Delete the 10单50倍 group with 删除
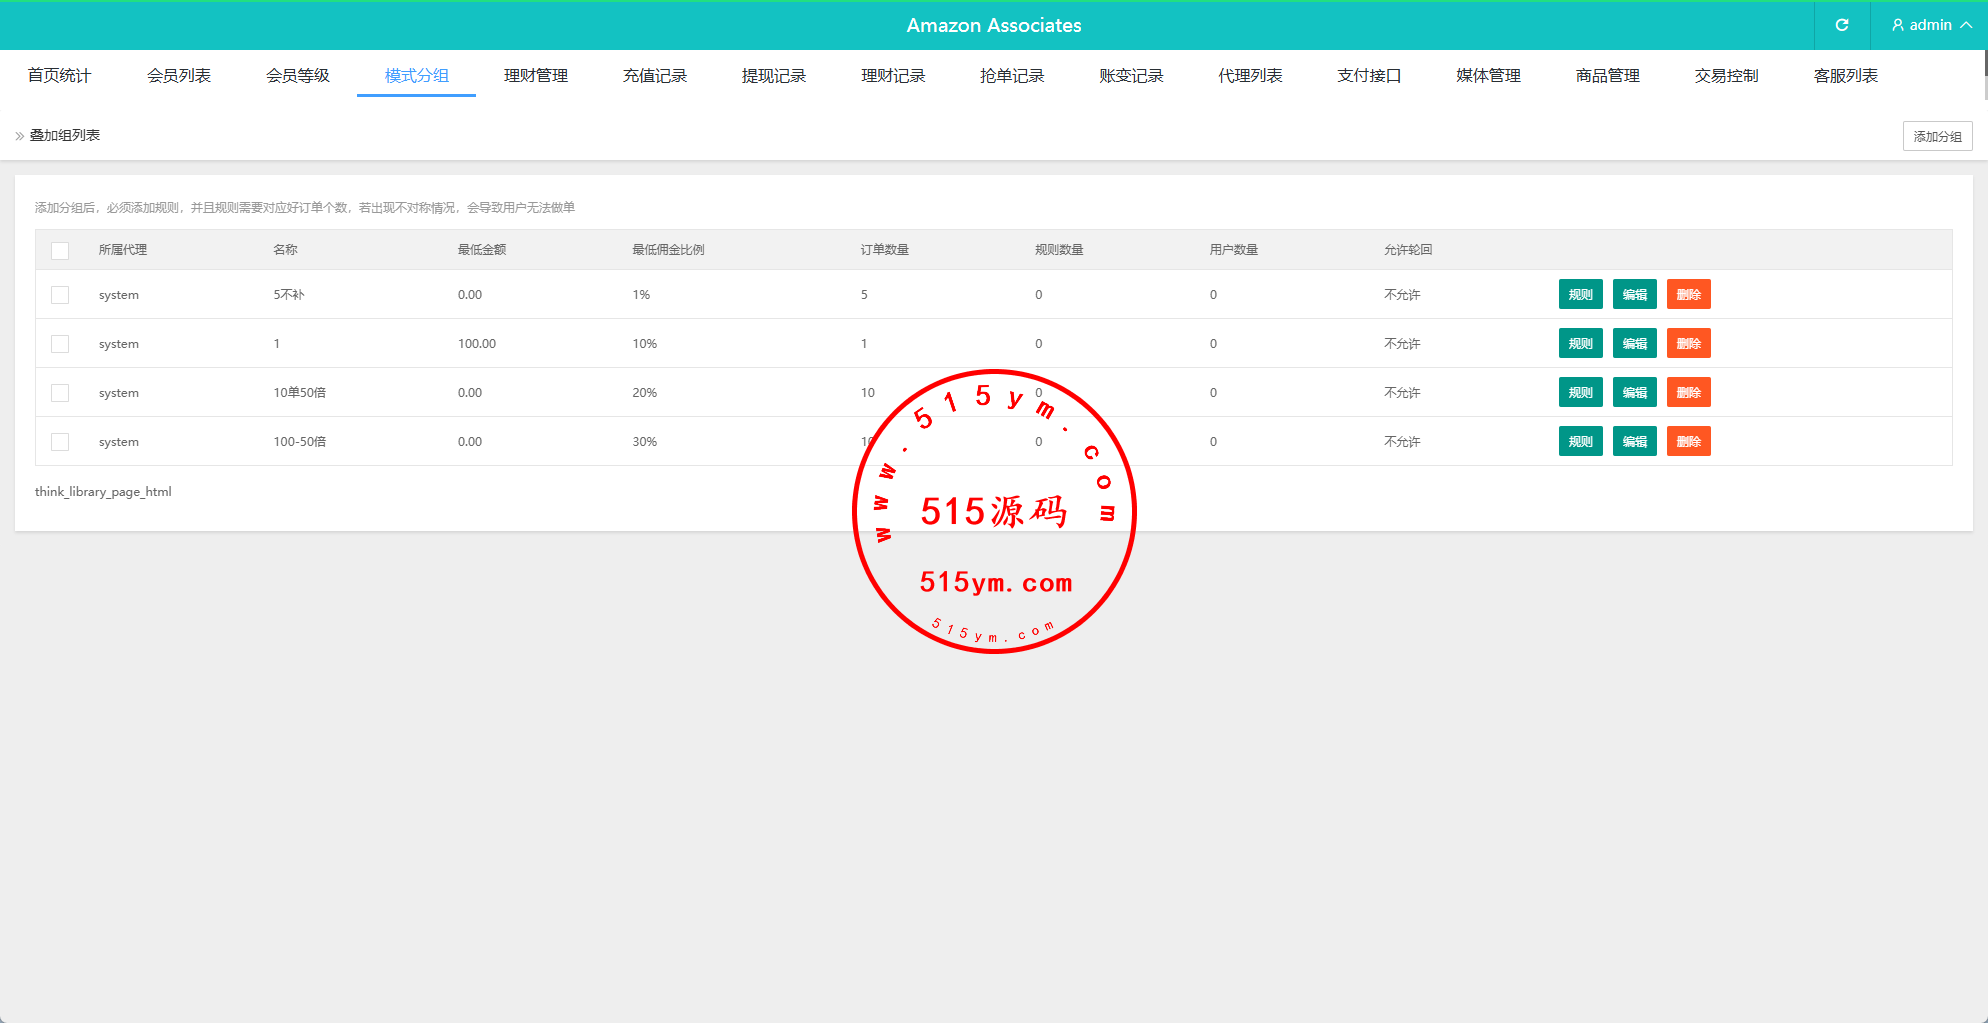 1688,393
